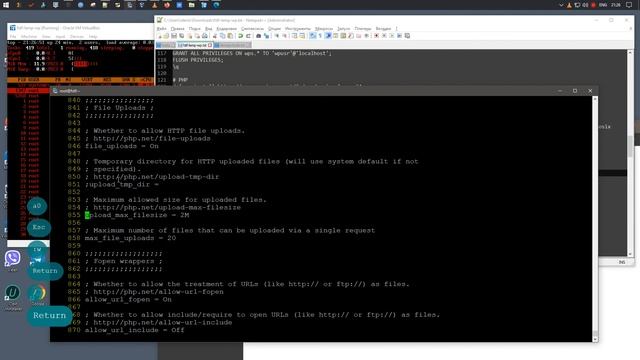Open Кодировки menu in Notepad++
Screen dimensions: 640x360
tap(226, 29)
